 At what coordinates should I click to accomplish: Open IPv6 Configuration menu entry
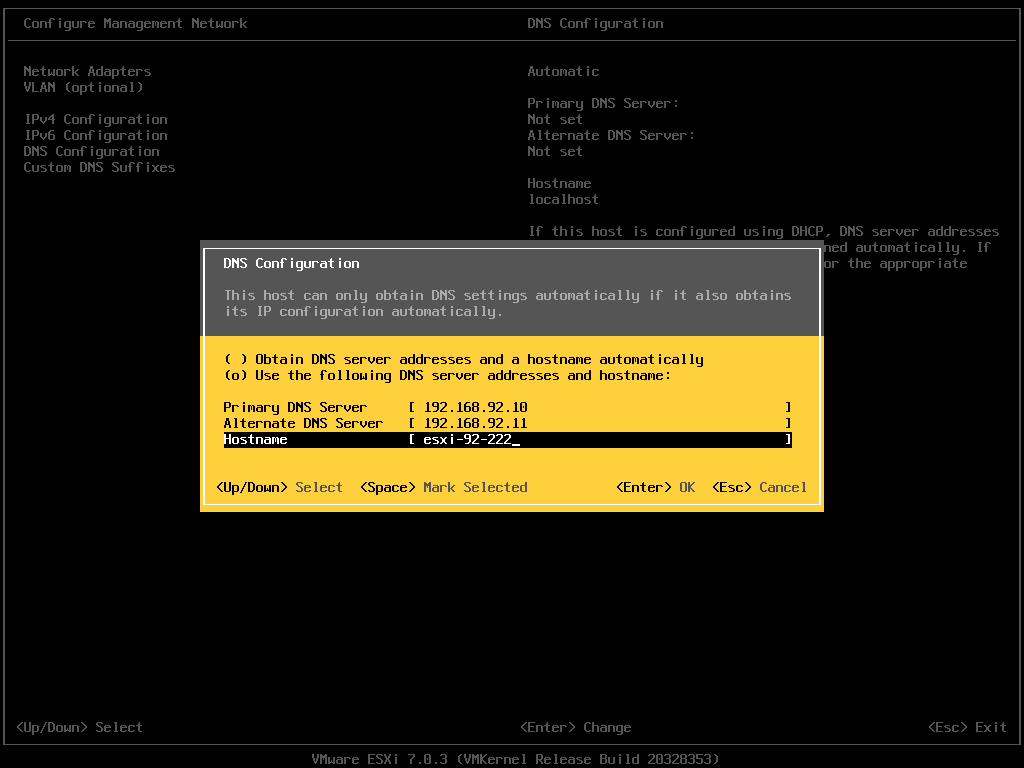95,135
